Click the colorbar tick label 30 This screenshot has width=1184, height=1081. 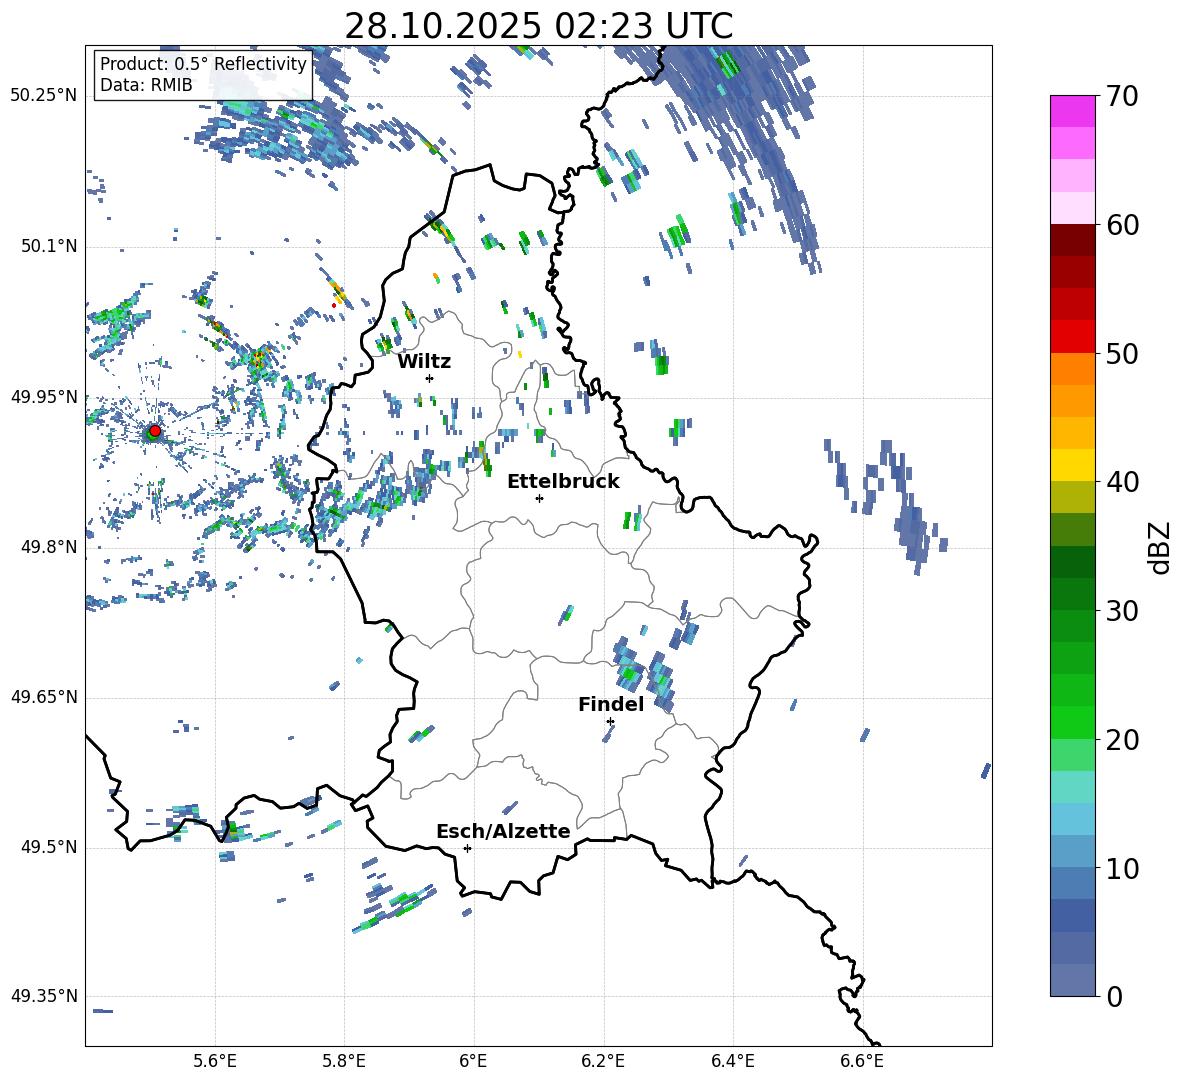point(1121,611)
